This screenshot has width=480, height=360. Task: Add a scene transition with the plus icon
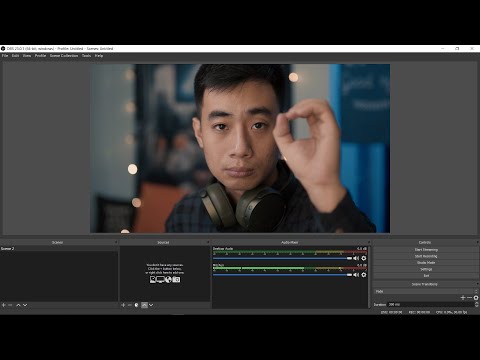(x=463, y=298)
